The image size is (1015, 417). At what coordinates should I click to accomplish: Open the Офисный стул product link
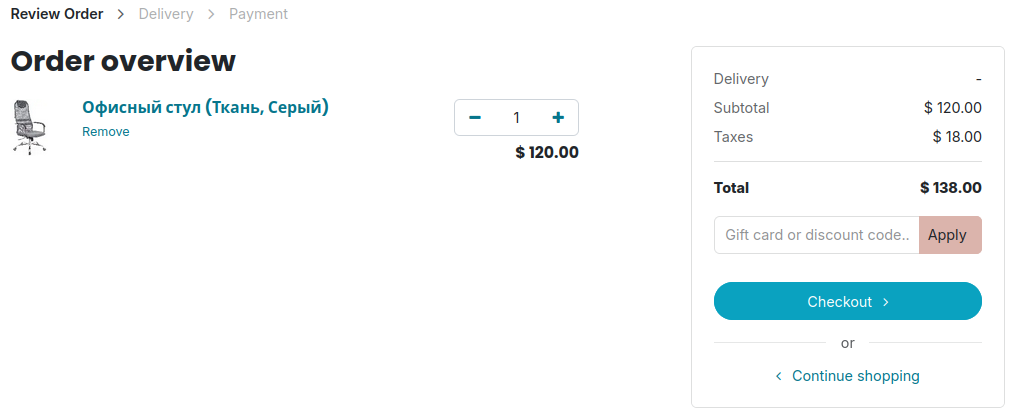point(205,107)
